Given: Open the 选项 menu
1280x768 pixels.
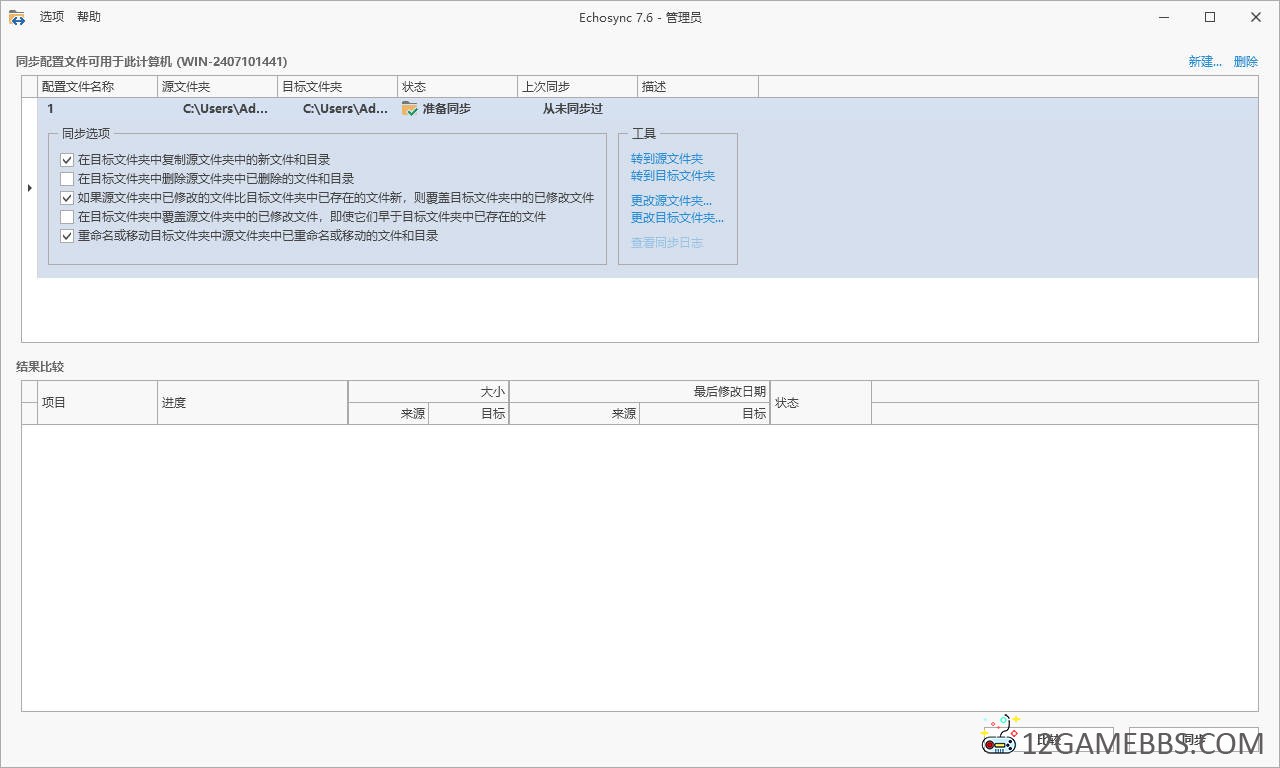Looking at the screenshot, I should 52,17.
